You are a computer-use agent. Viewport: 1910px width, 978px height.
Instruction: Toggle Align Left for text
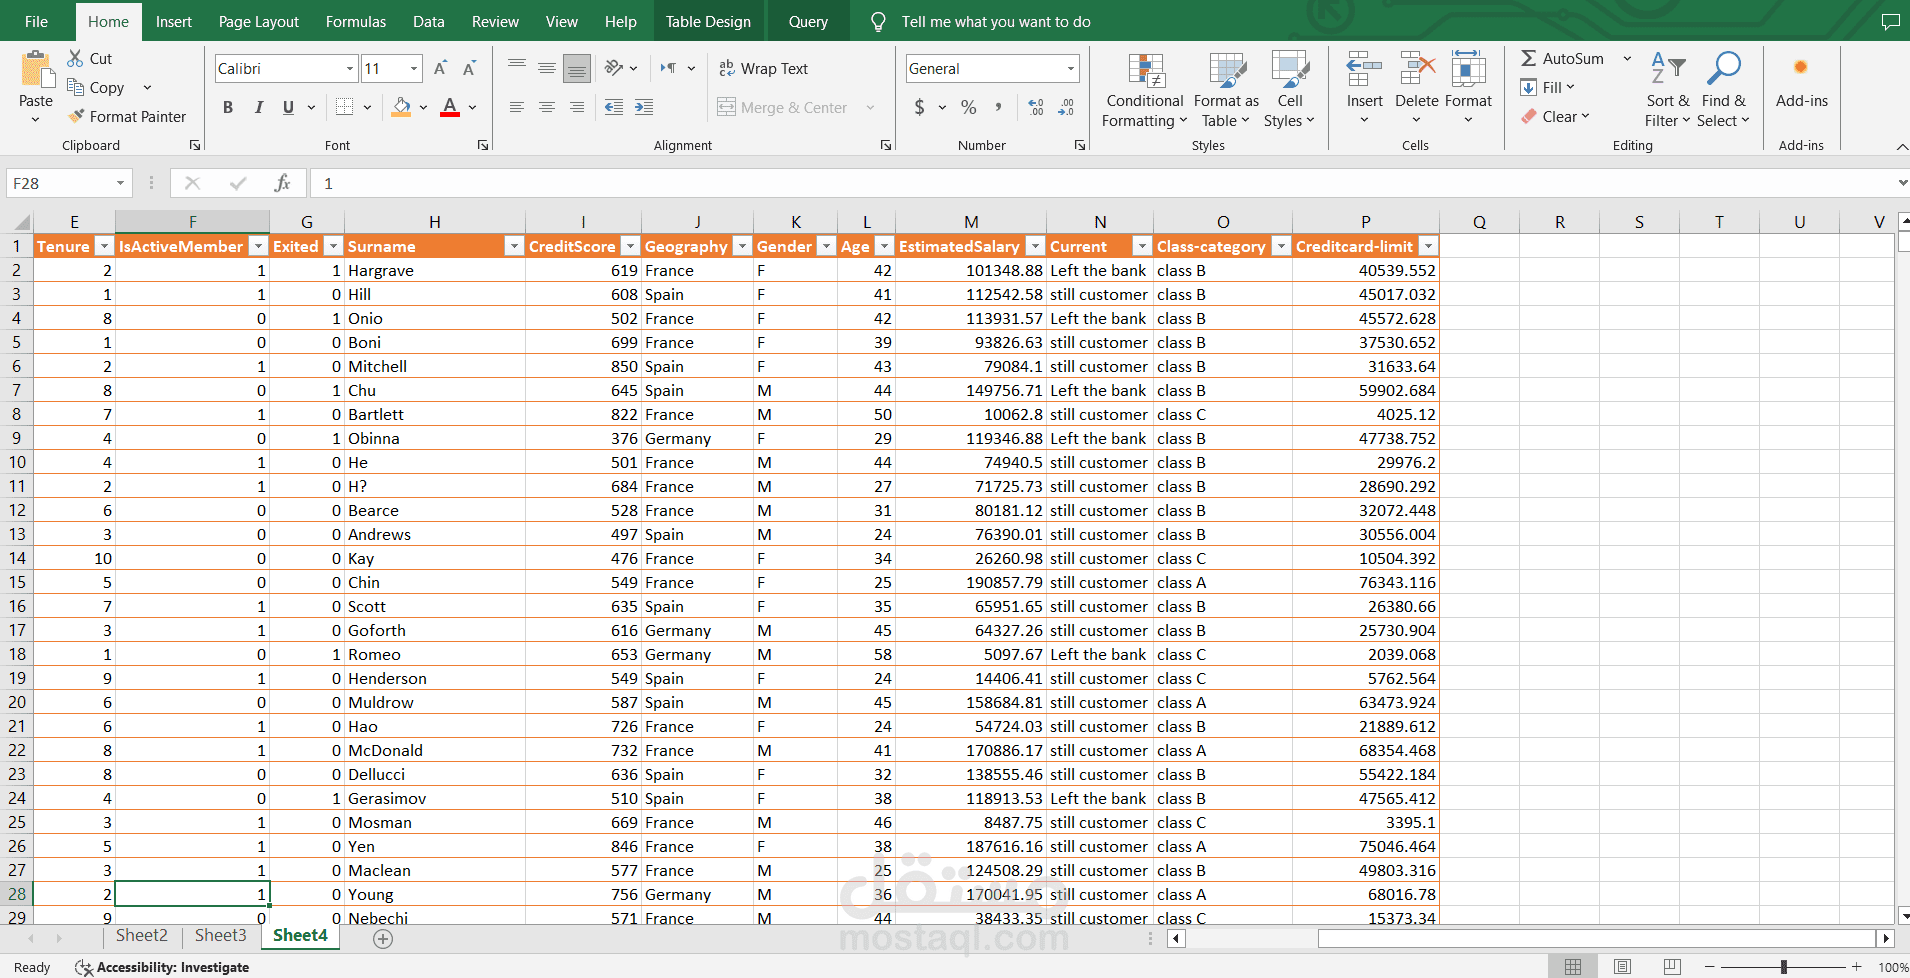tap(517, 107)
